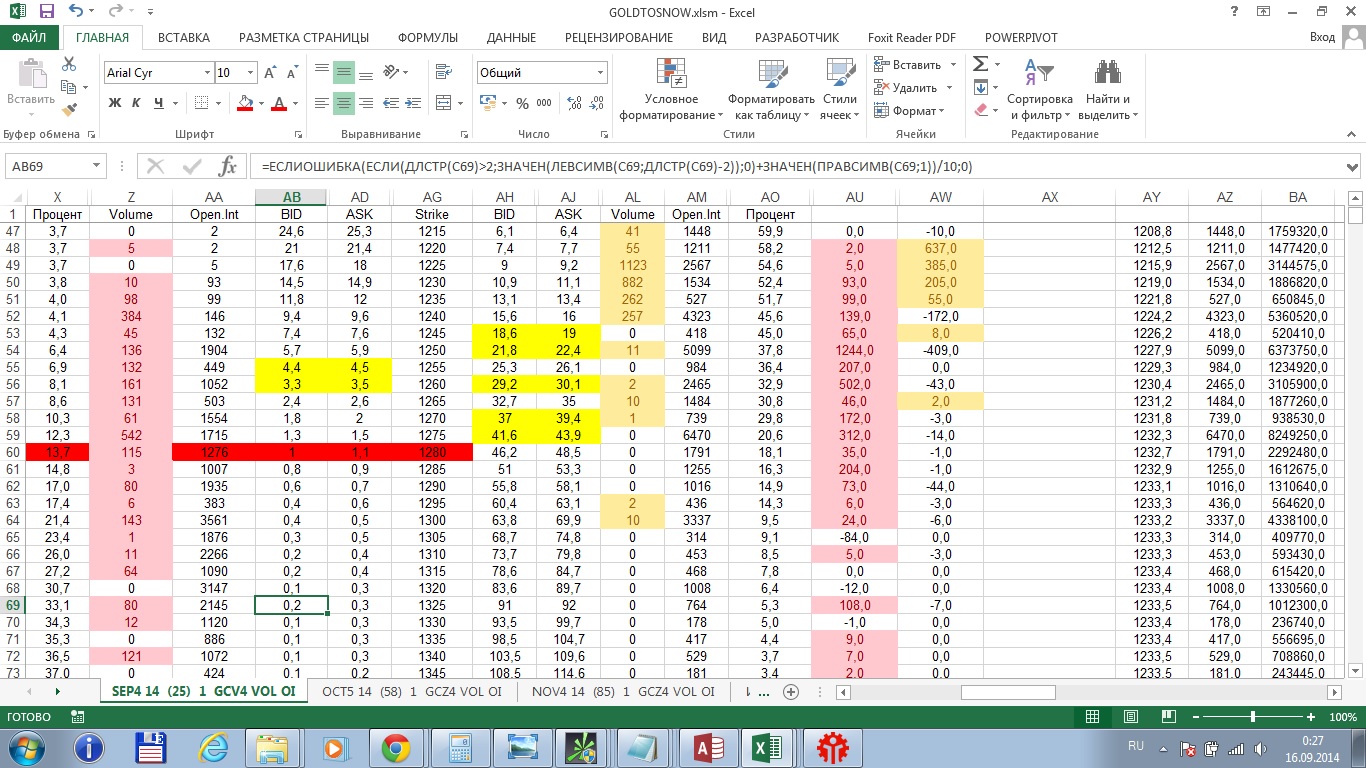Image resolution: width=1366 pixels, height=768 pixels.
Task: Expand the Name Box dropdown arrow
Action: pos(96,167)
